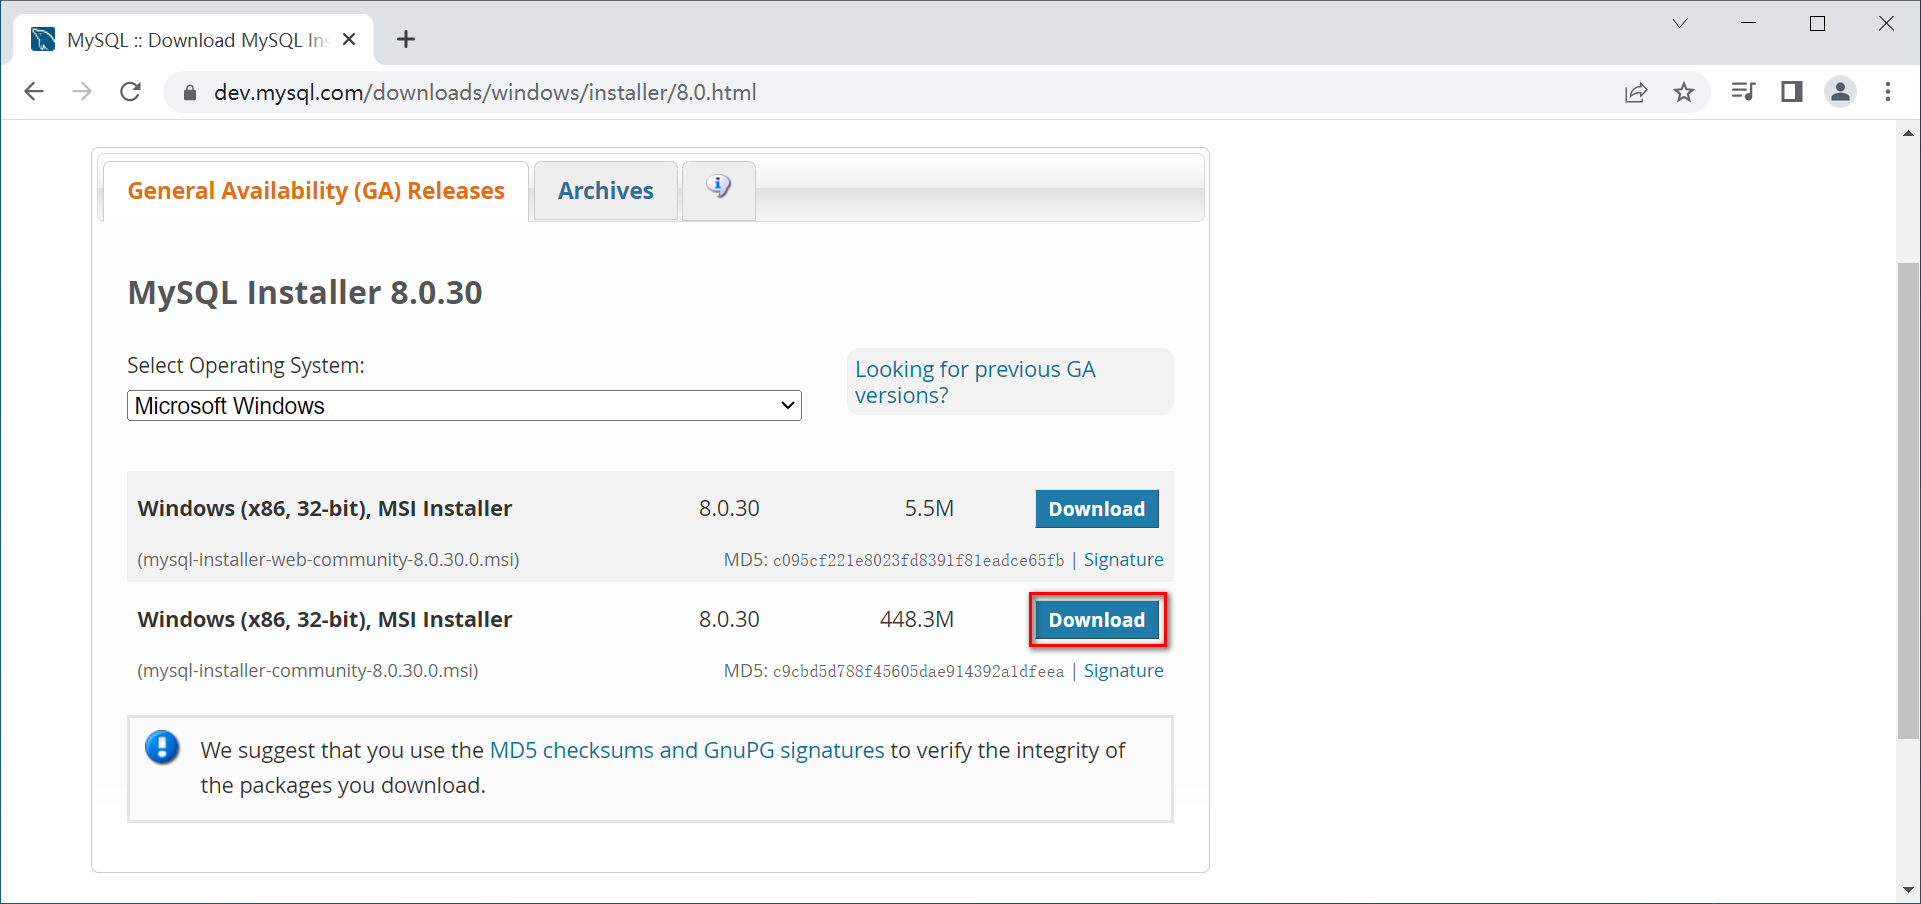Click mysql-installer-web-community-8.0.30.0.msi filename

(x=328, y=560)
